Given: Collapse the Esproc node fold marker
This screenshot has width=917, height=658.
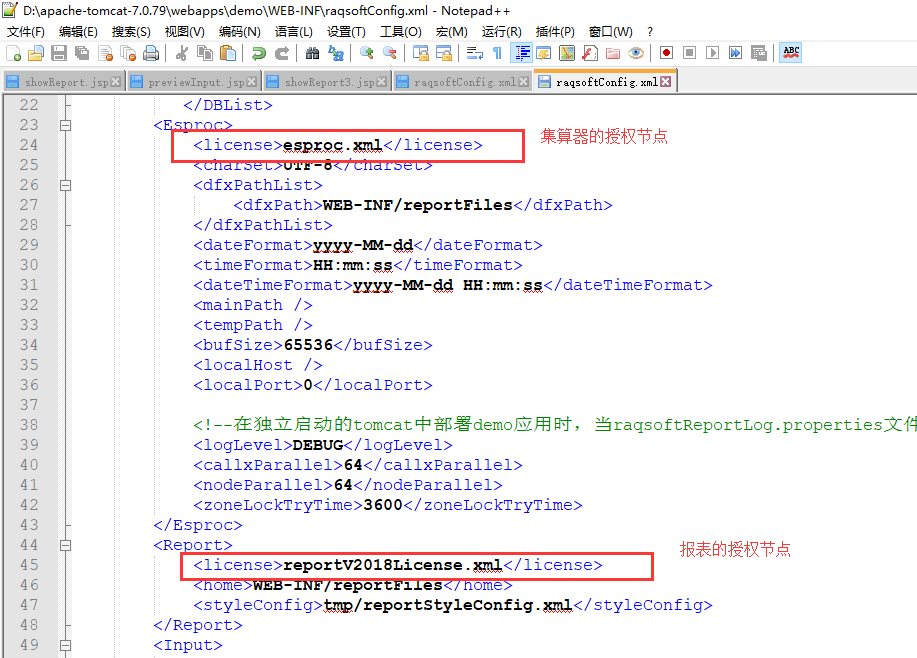Looking at the screenshot, I should point(66,125).
